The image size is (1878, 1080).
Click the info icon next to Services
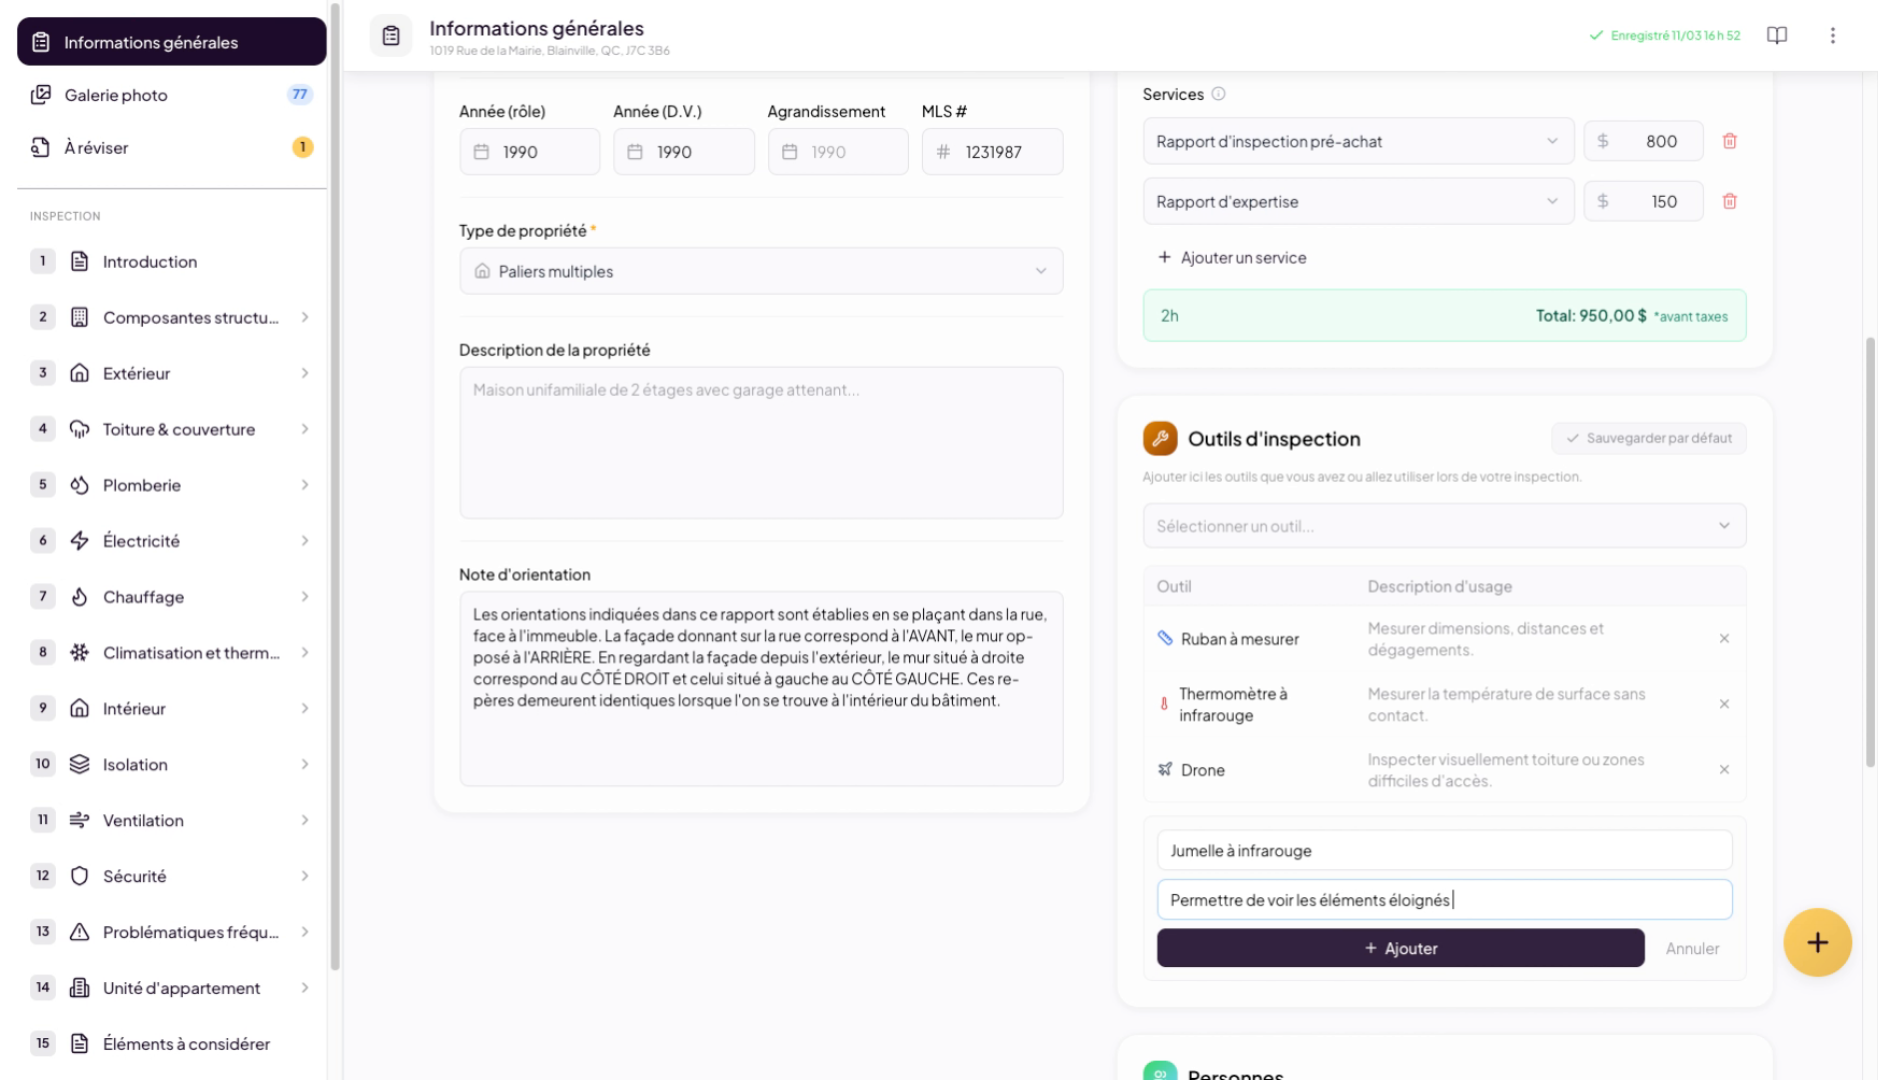coord(1218,94)
